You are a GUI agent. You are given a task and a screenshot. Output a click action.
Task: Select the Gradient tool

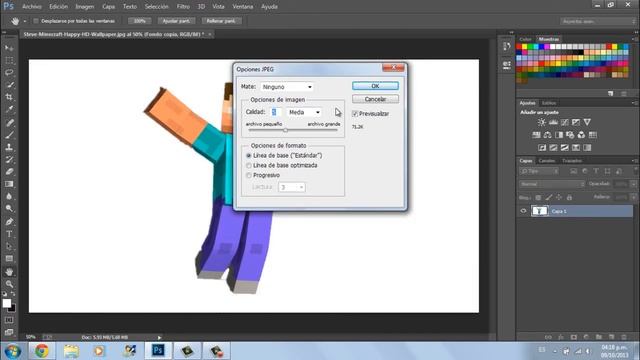[9, 184]
